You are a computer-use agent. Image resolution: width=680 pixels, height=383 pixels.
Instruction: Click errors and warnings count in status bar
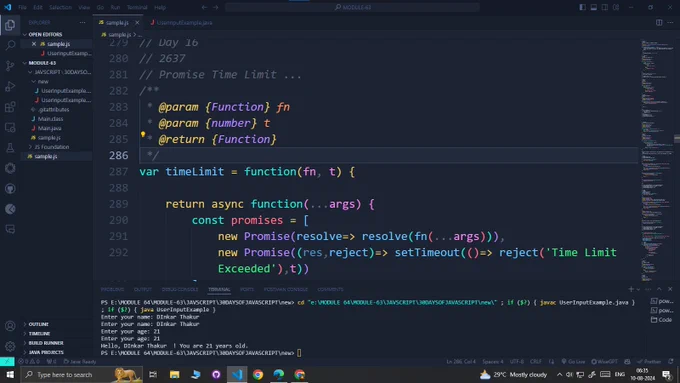(x=29, y=361)
